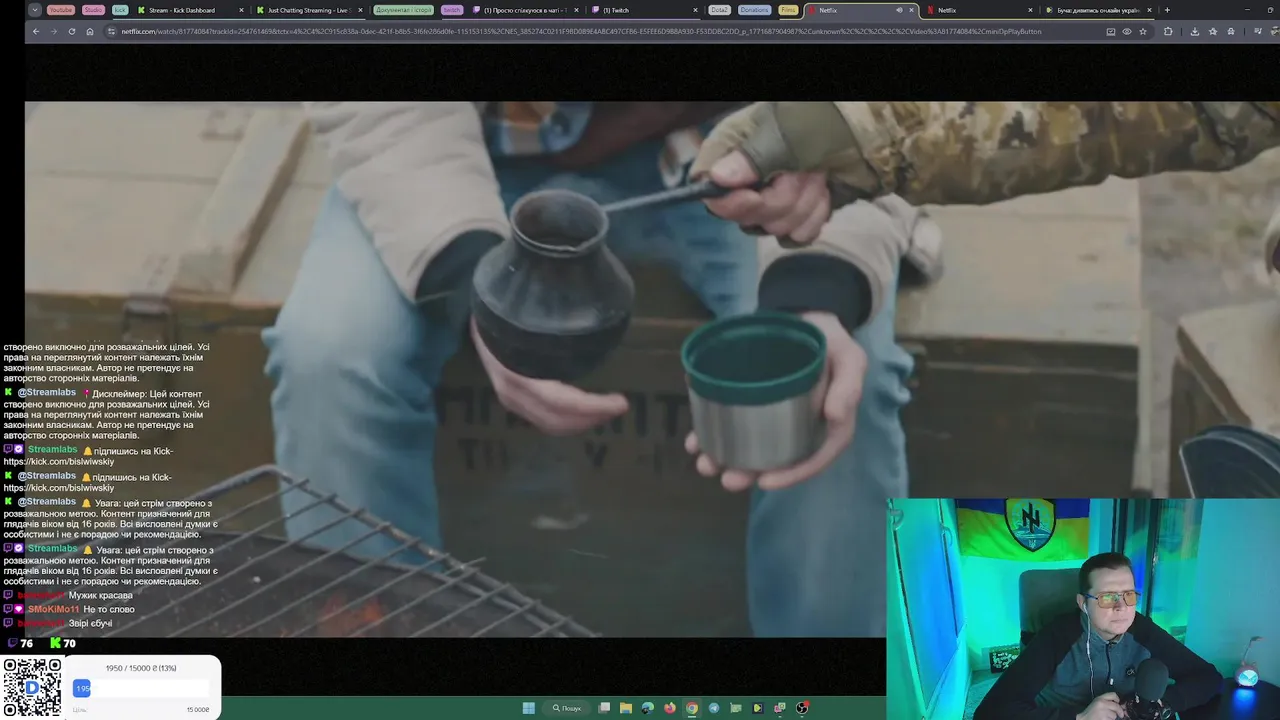
Task: Reload the Netflix page
Action: [x=72, y=31]
